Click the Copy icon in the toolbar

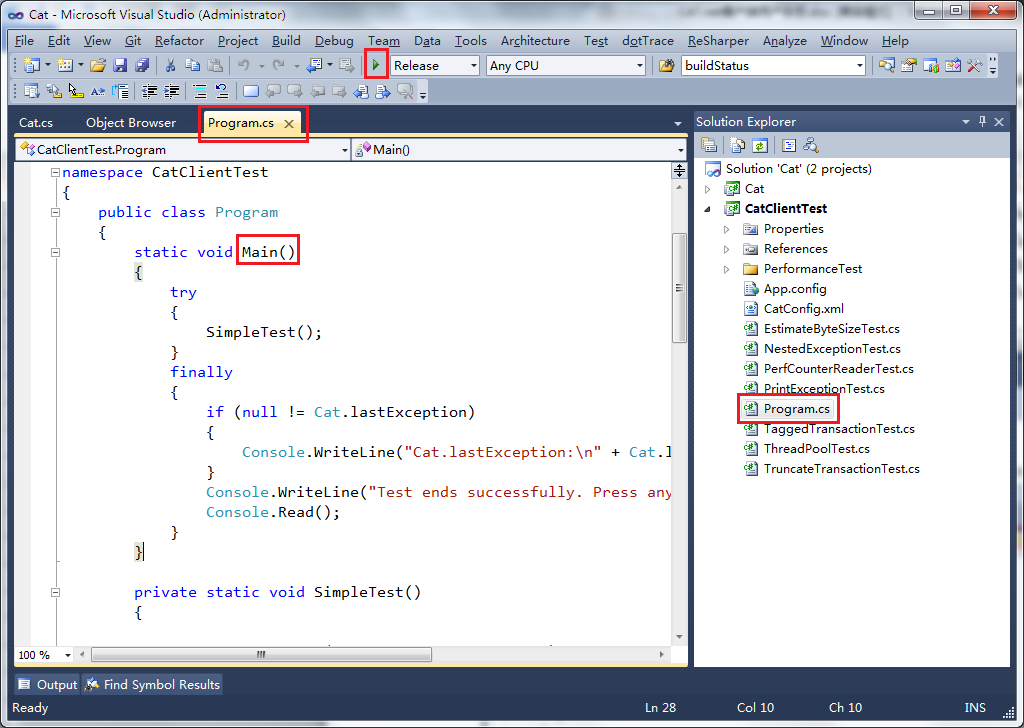pyautogui.click(x=193, y=65)
